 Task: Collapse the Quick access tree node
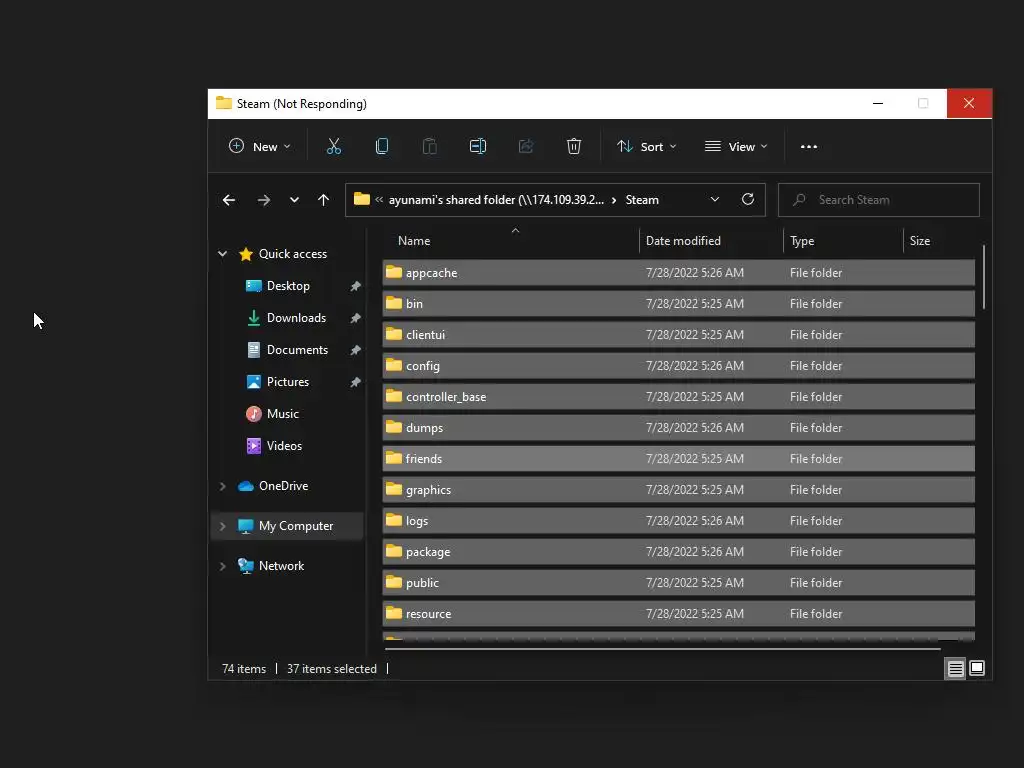pyautogui.click(x=223, y=254)
